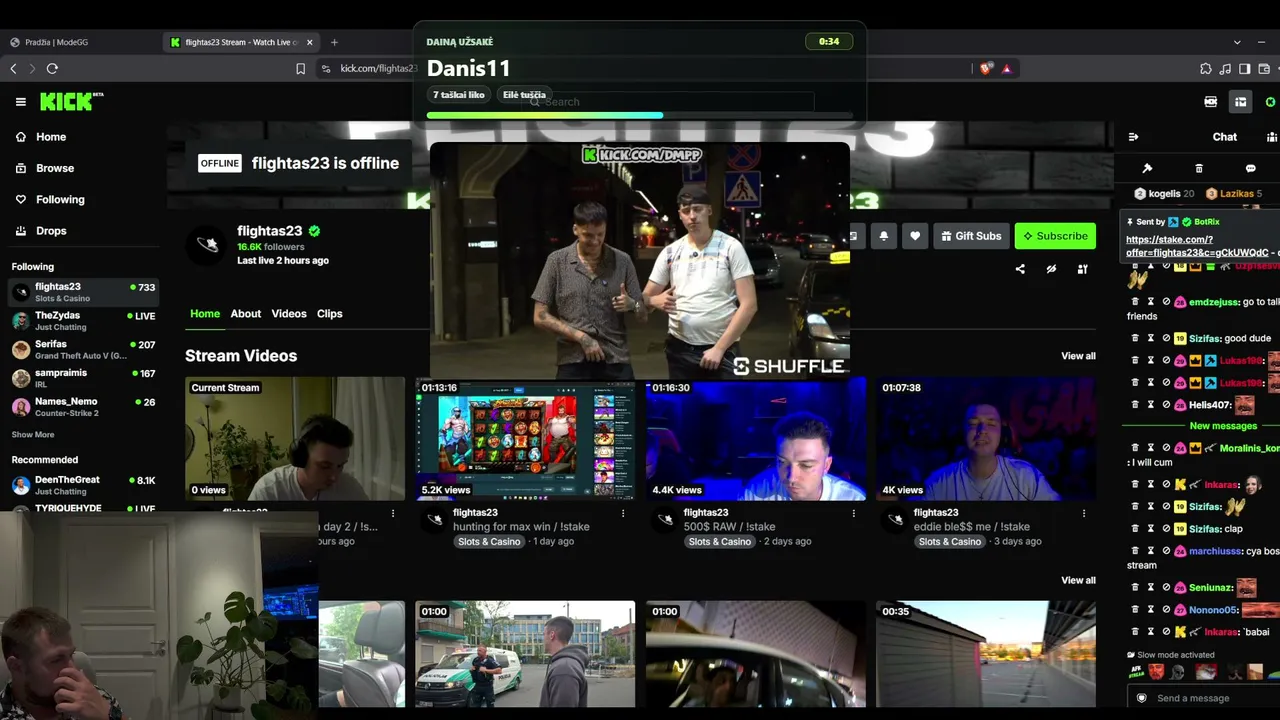The height and width of the screenshot is (720, 1280).
Task: Click the Gift Subs button
Action: pos(971,236)
